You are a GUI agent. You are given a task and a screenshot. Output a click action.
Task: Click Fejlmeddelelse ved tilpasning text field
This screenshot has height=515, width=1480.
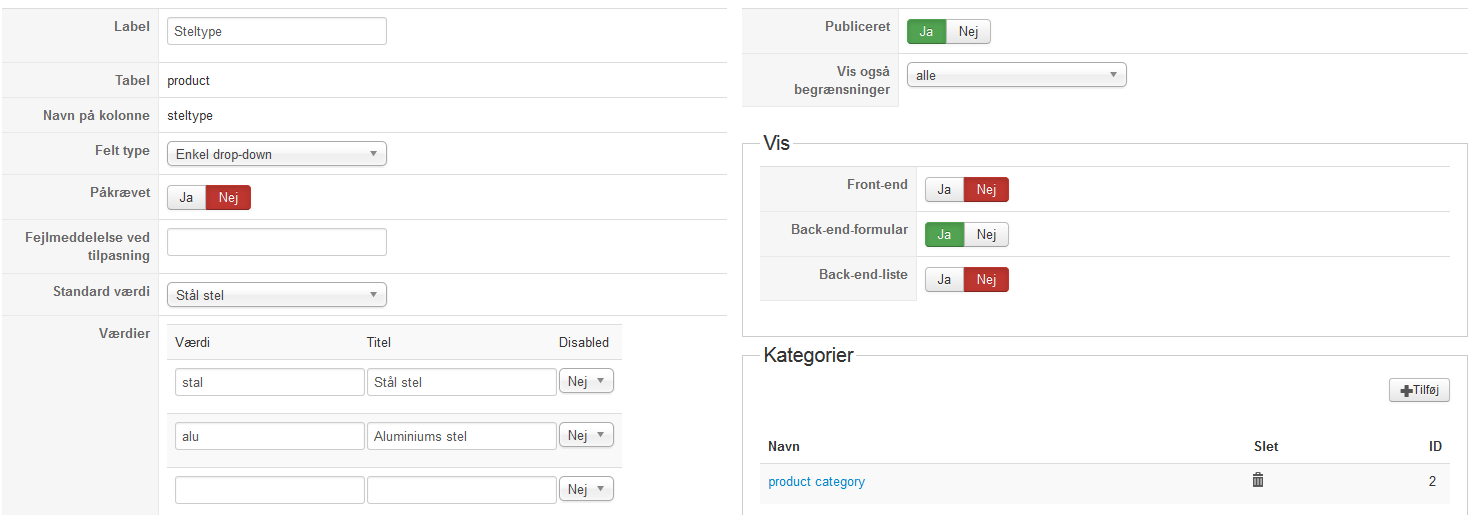276,242
